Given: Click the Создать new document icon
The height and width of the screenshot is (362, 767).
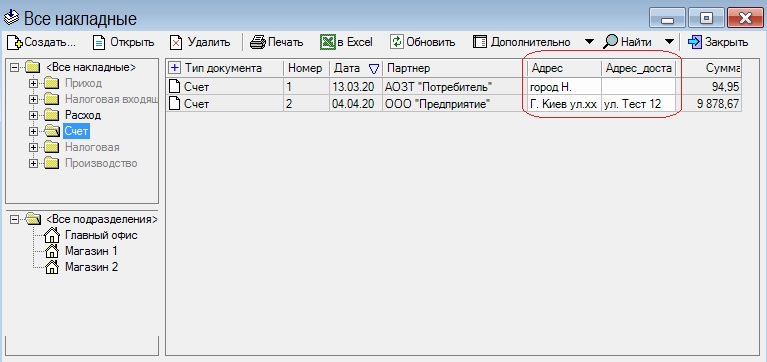Looking at the screenshot, I should (15, 42).
